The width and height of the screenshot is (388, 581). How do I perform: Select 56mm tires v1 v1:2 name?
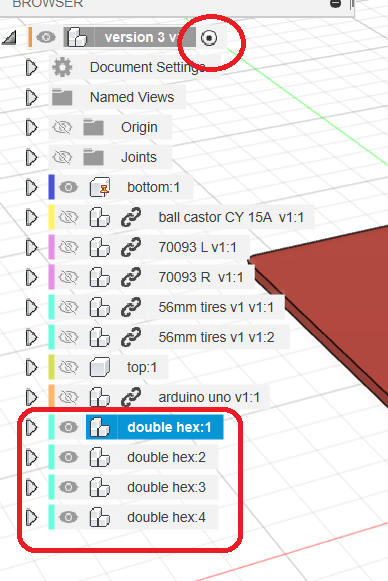216,338
